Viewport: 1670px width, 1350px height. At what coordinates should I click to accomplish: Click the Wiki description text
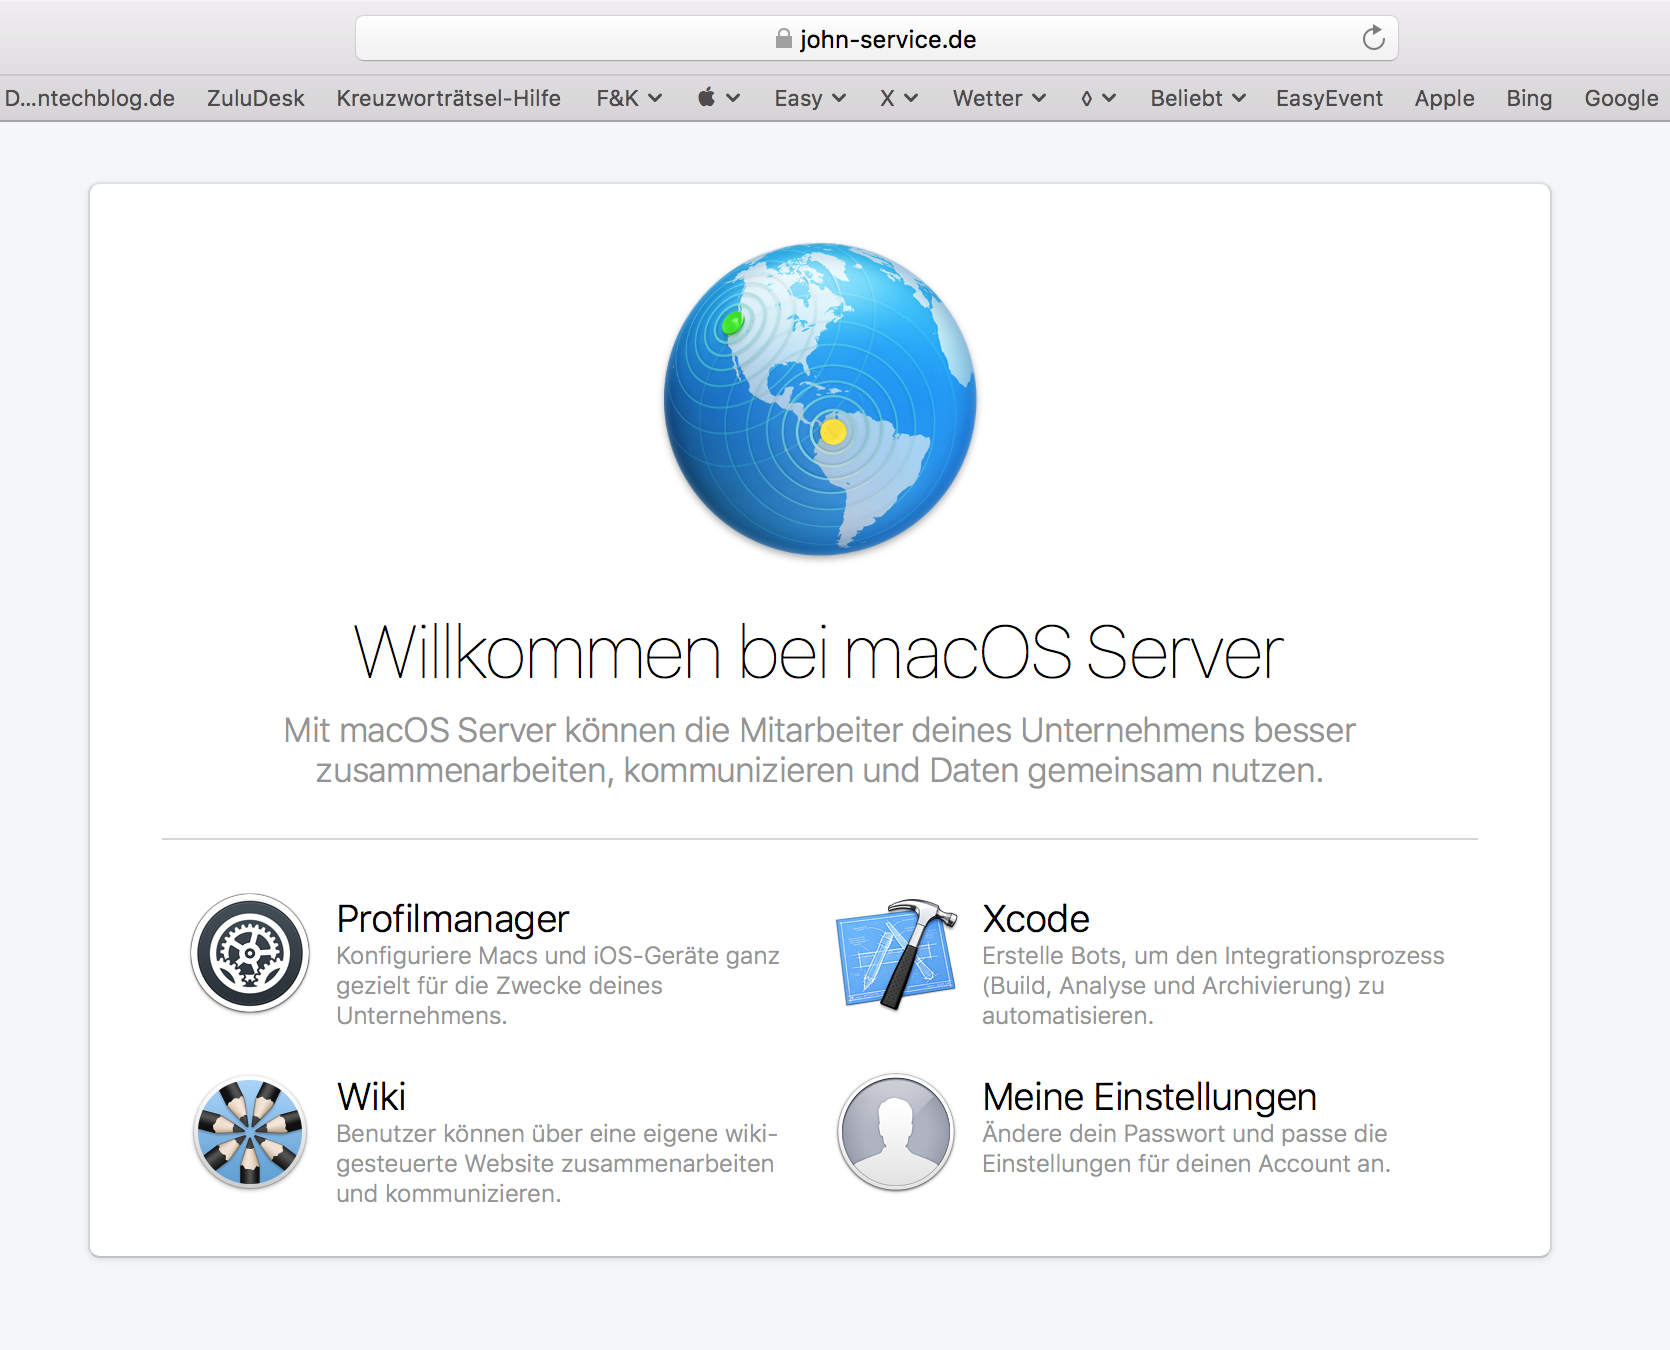557,1163
